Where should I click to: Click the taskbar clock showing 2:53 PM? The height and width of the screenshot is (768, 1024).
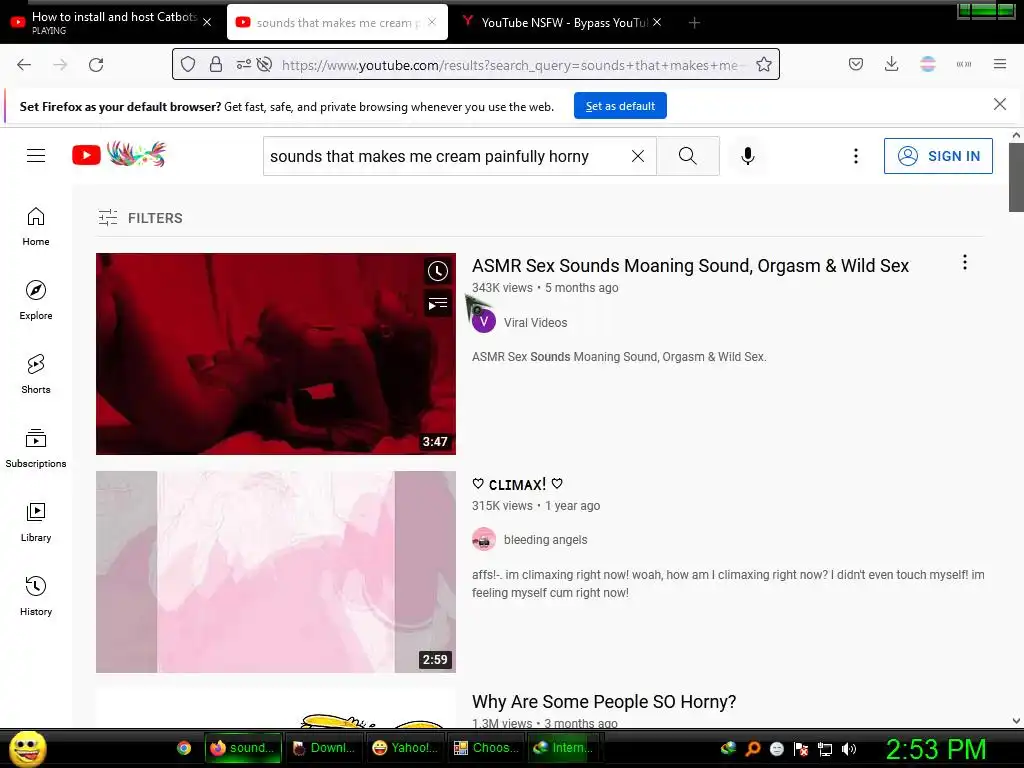click(935, 748)
